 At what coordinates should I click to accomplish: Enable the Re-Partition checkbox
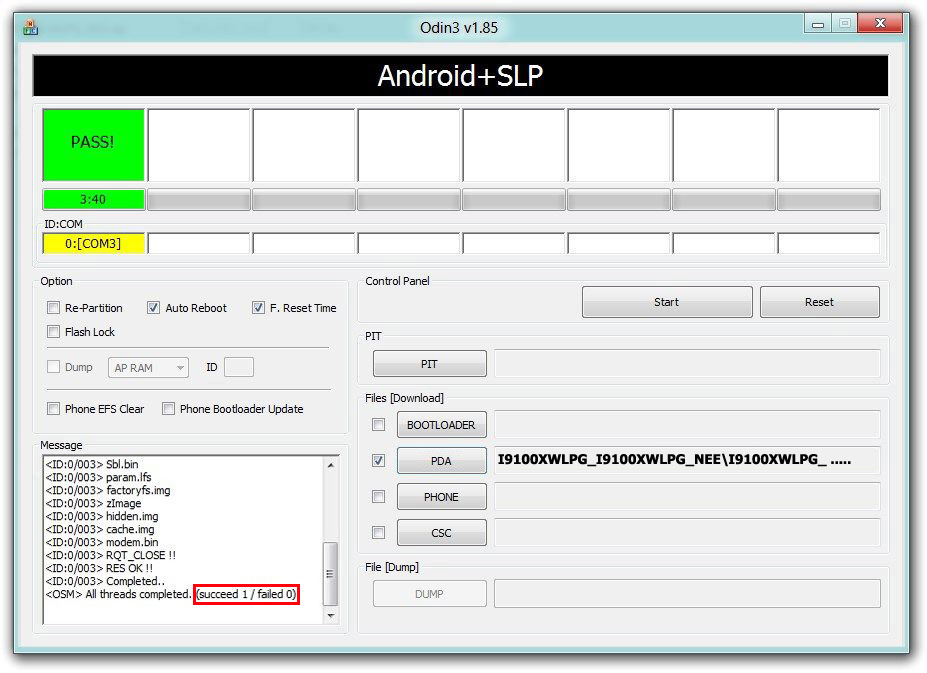point(54,308)
